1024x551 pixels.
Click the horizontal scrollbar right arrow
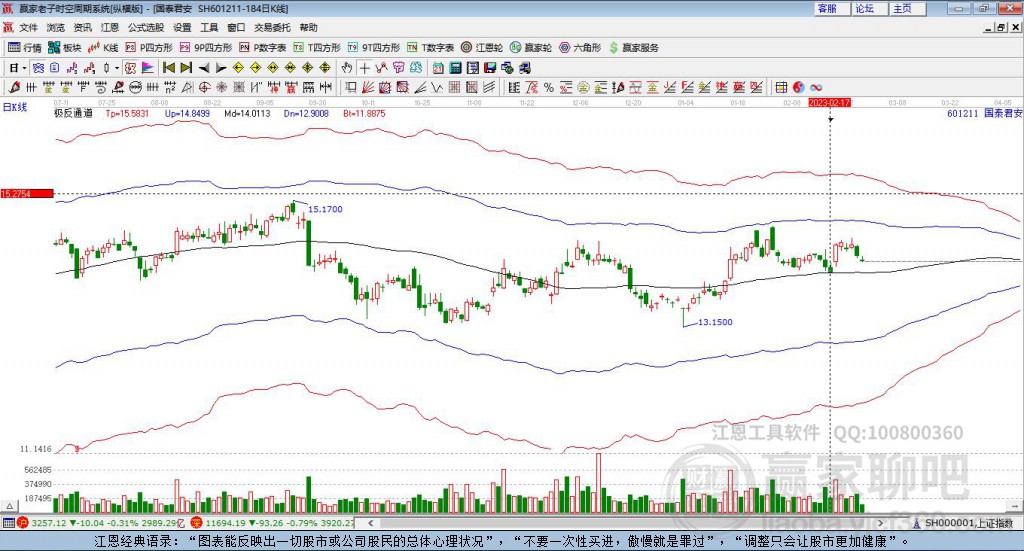click(880, 523)
